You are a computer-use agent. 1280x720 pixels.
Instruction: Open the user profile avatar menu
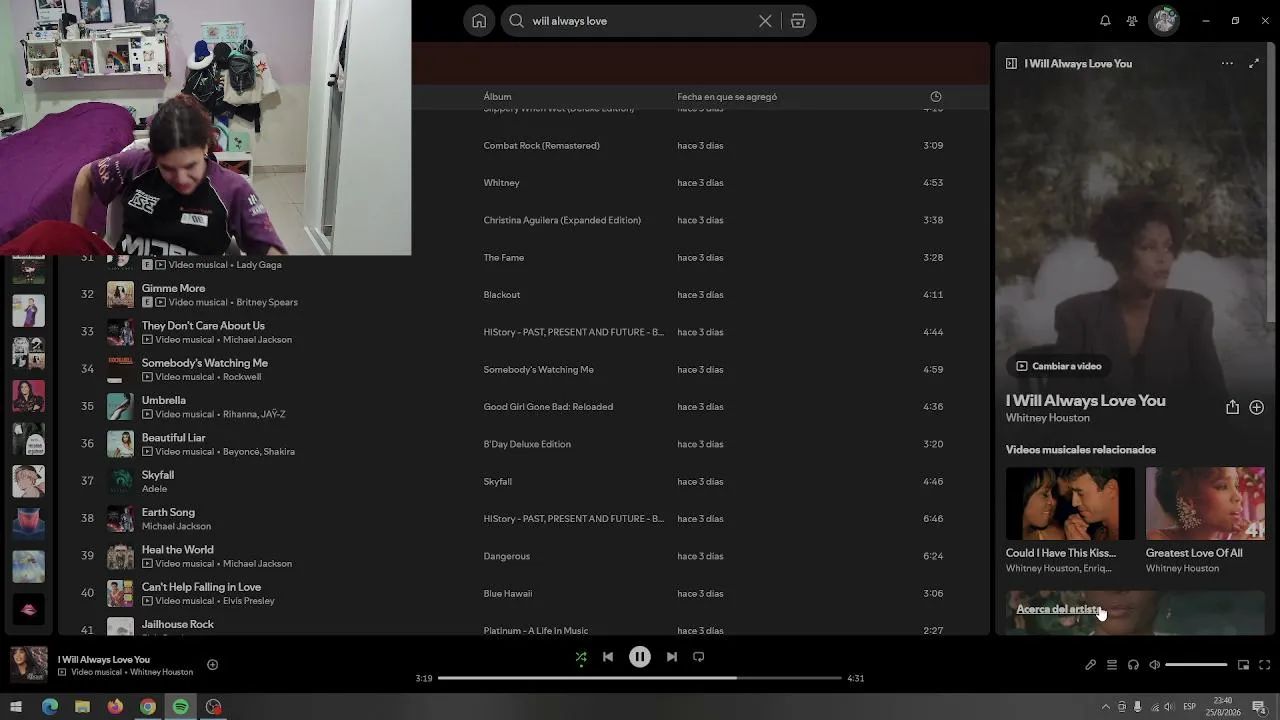click(1164, 21)
